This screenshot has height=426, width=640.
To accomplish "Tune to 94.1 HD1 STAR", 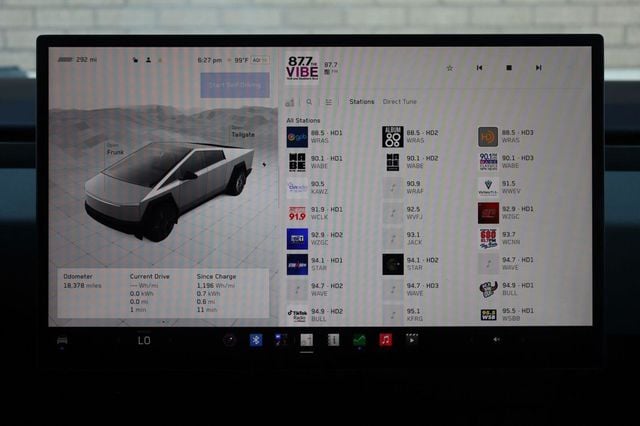I will pyautogui.click(x=315, y=264).
